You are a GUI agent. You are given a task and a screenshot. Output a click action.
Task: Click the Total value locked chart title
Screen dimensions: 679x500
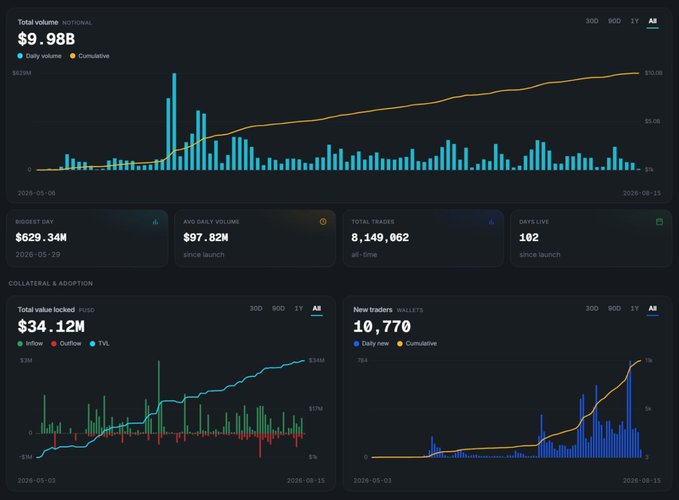coord(46,310)
